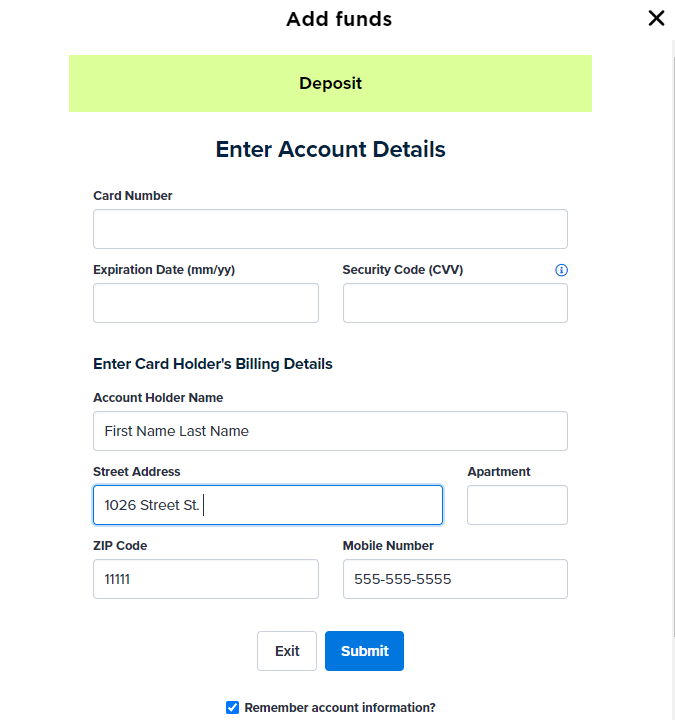This screenshot has height=720, width=675.
Task: Click the 'Security Code (CVV)' label text
Action: click(x=403, y=270)
